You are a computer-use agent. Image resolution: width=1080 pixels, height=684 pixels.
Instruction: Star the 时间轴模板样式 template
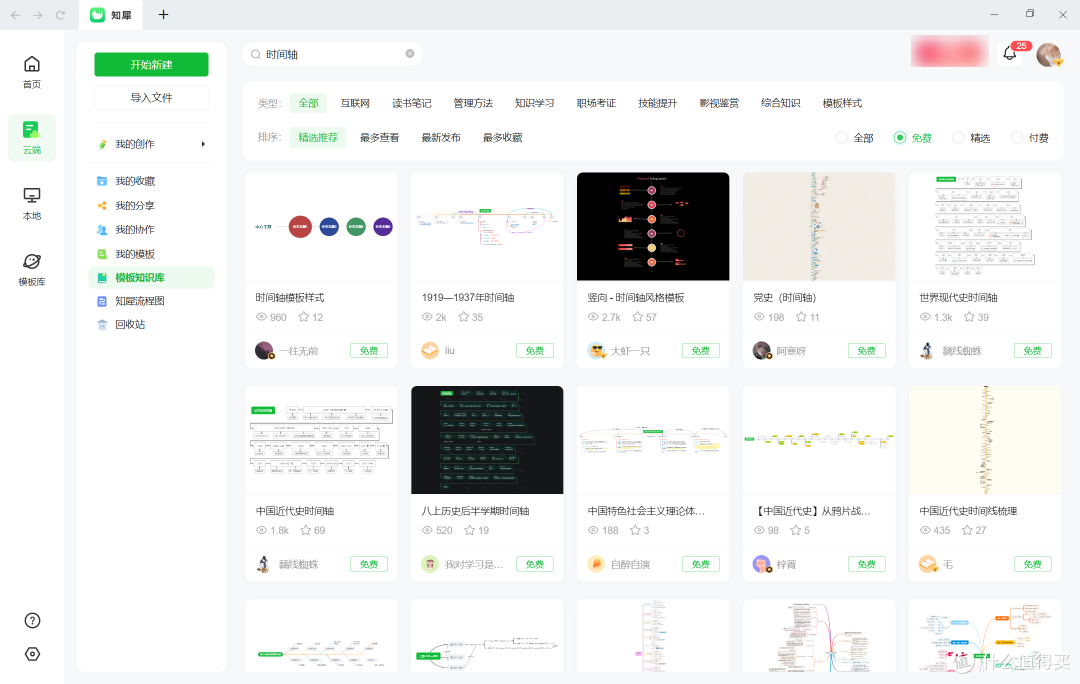tap(304, 317)
